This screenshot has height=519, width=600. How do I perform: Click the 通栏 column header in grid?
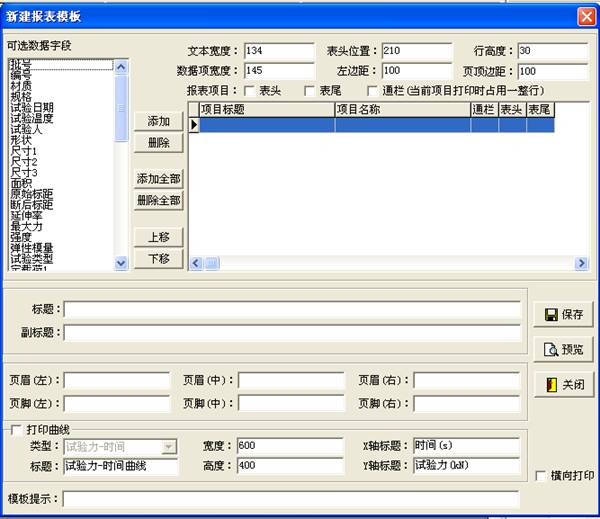(x=484, y=110)
